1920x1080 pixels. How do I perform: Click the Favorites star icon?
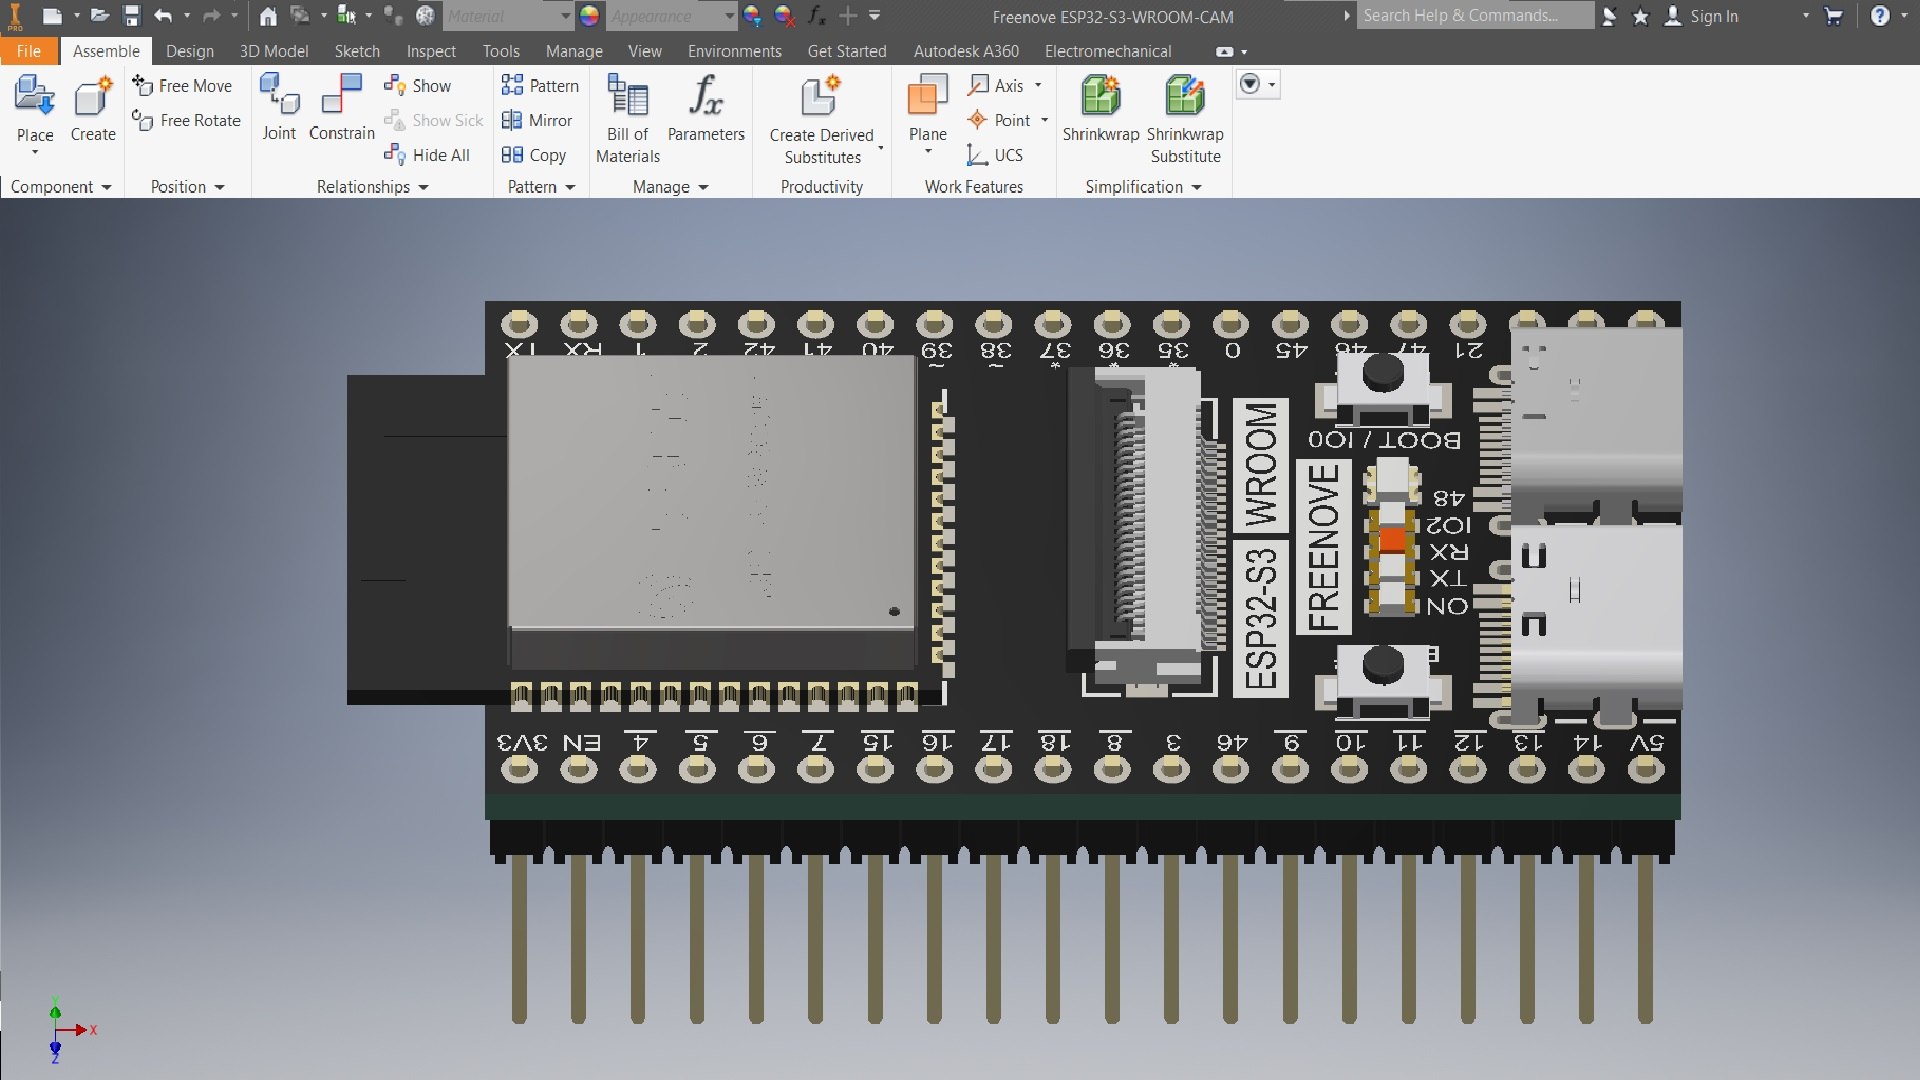[1640, 16]
